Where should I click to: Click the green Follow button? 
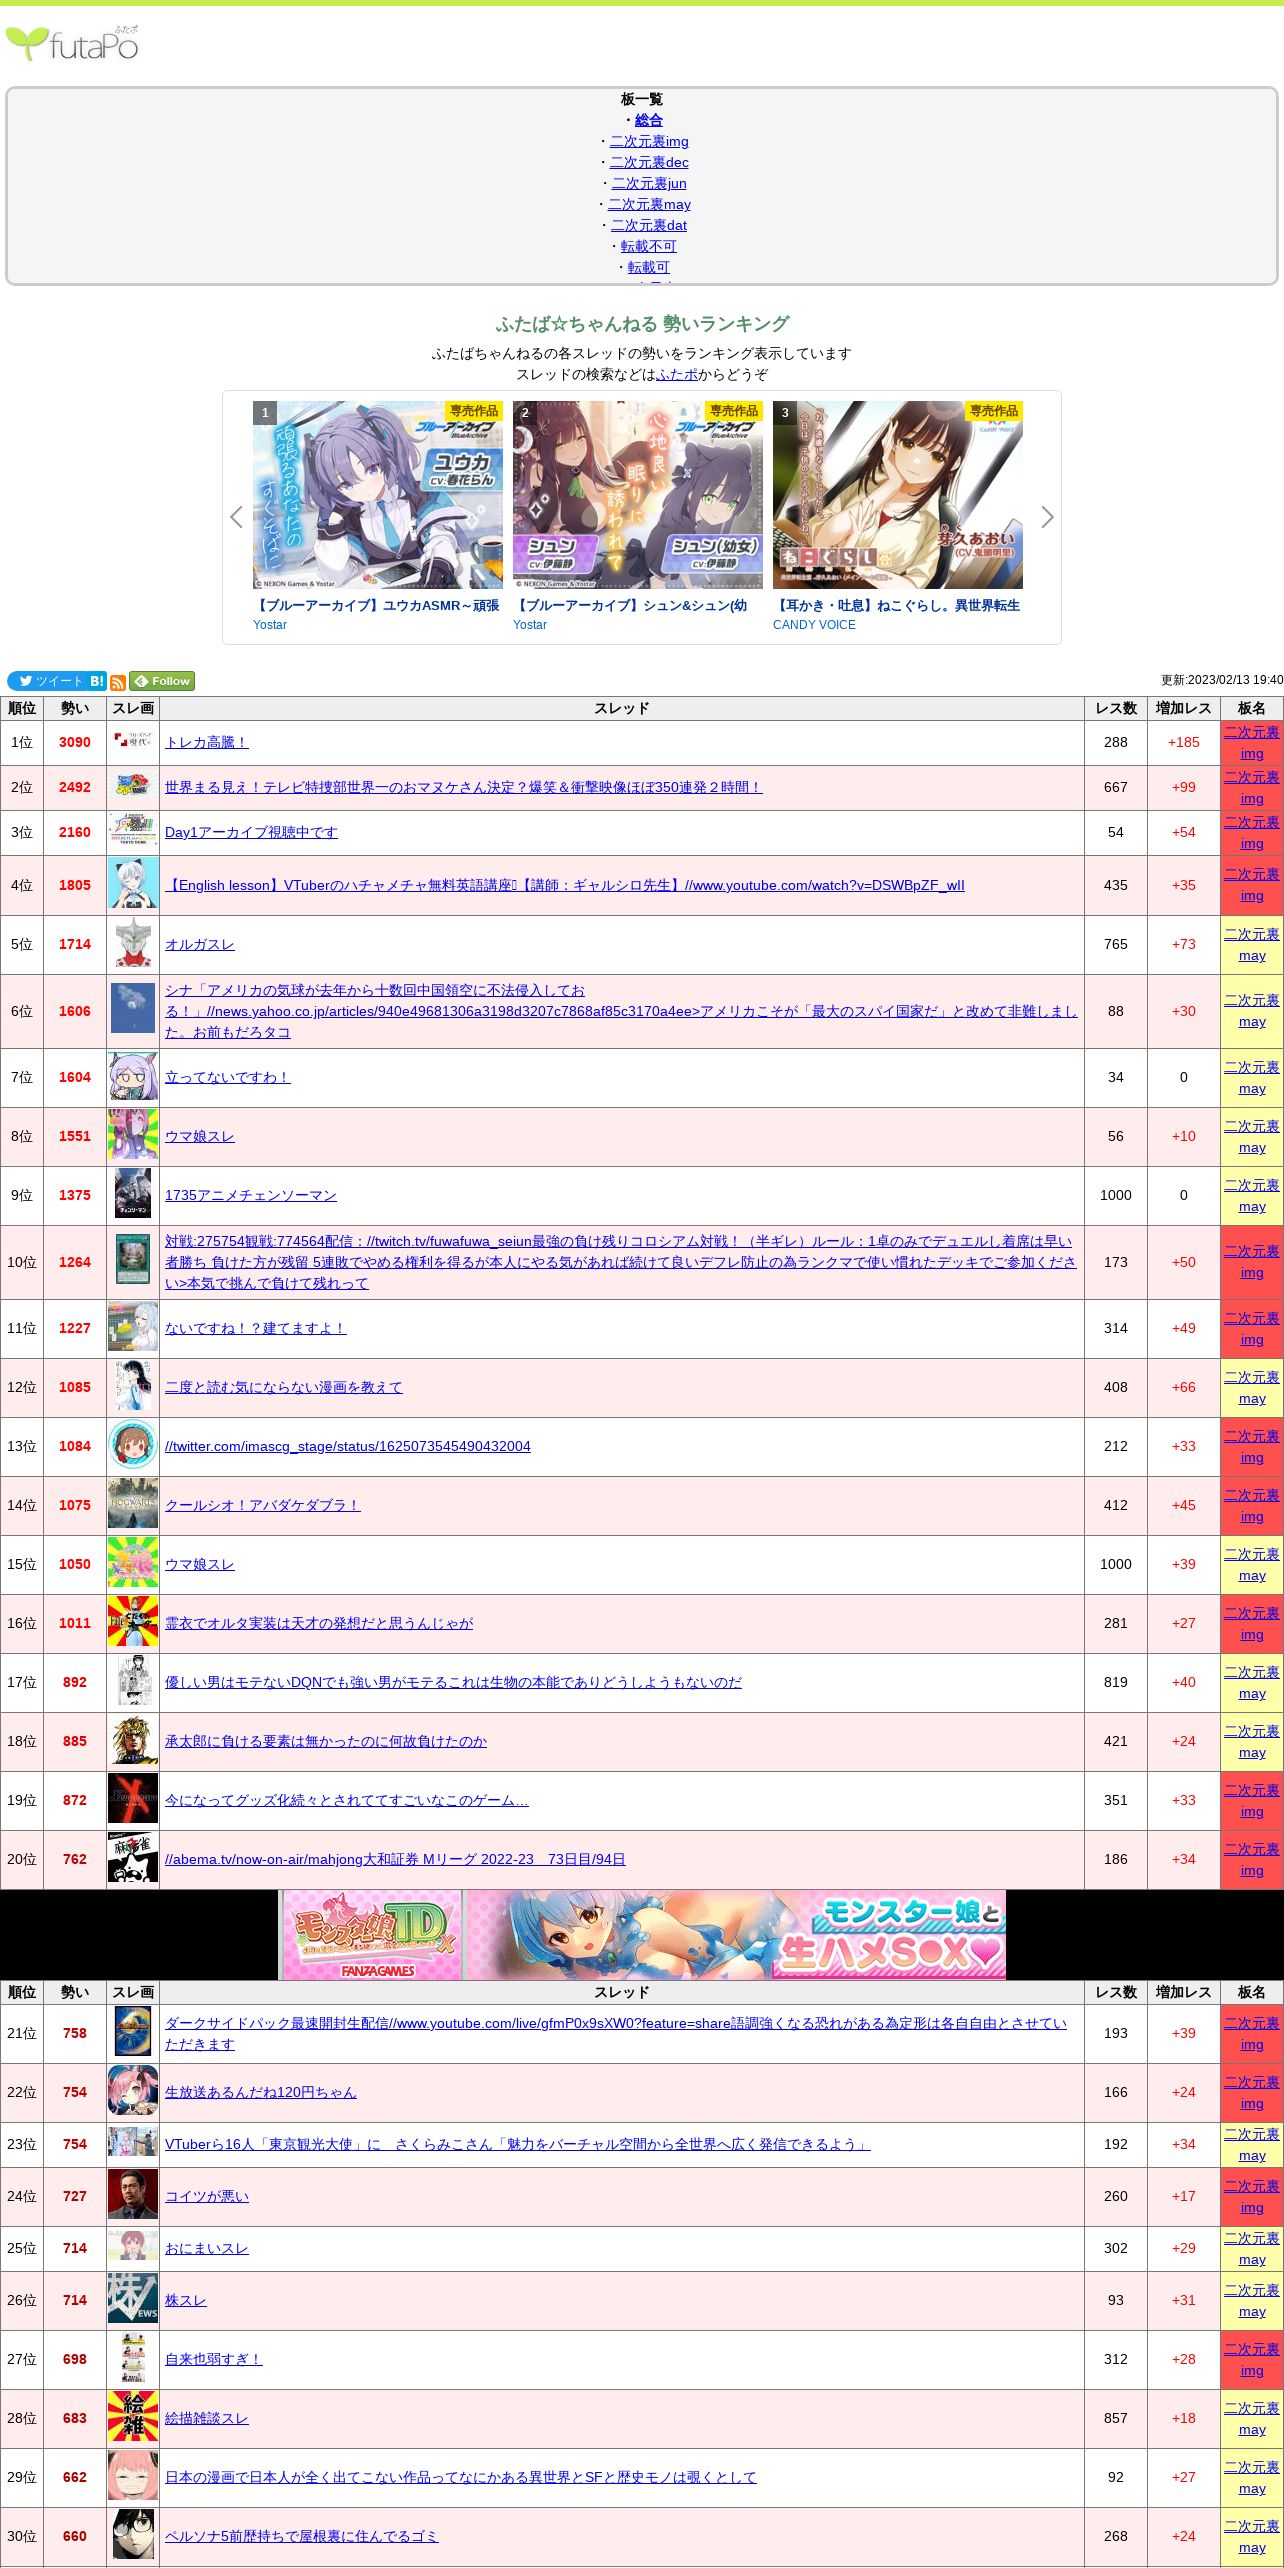[x=162, y=681]
